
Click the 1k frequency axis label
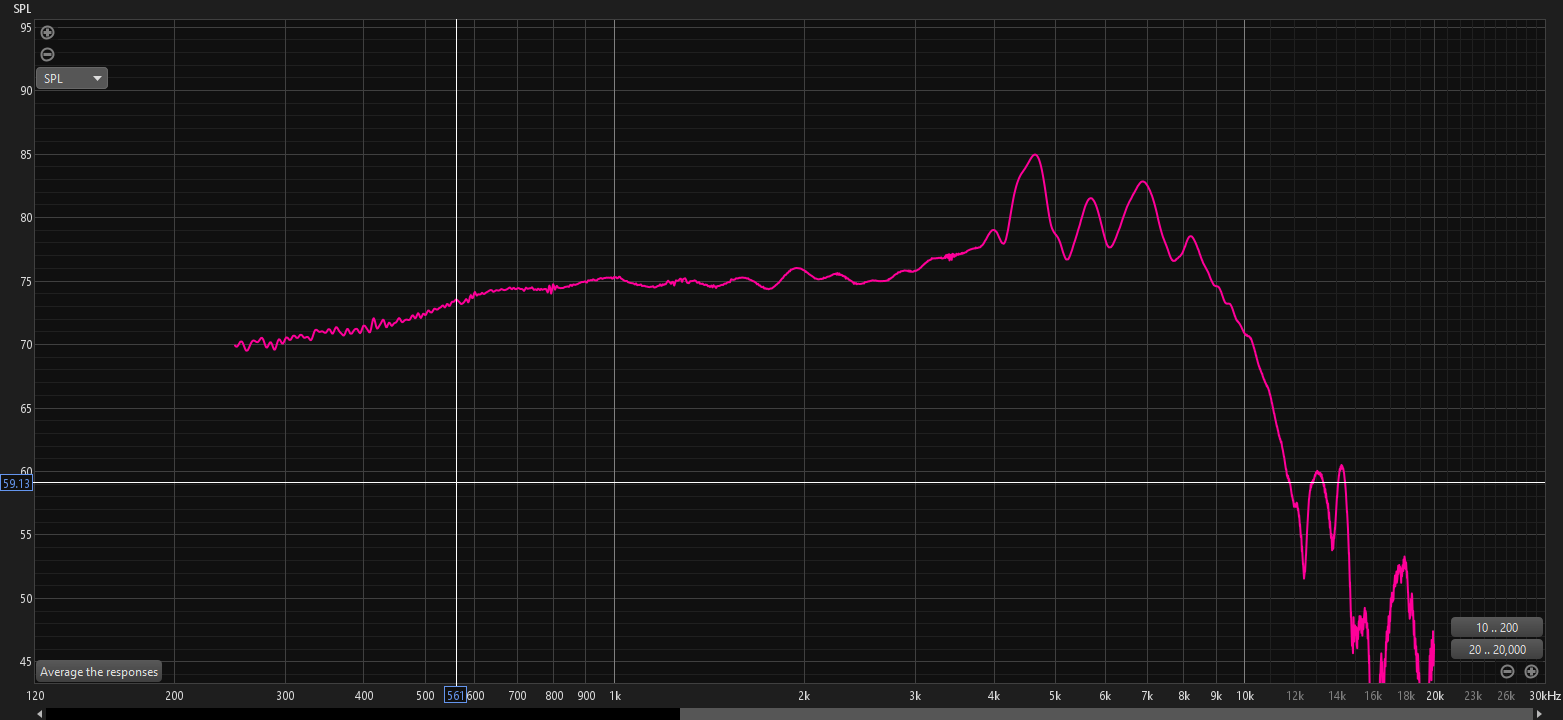pos(614,695)
